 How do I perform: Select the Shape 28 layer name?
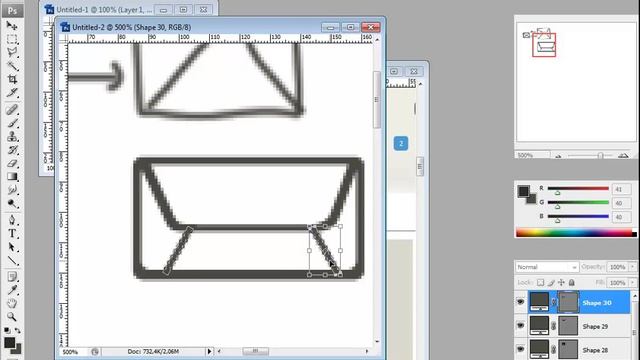(x=595, y=350)
